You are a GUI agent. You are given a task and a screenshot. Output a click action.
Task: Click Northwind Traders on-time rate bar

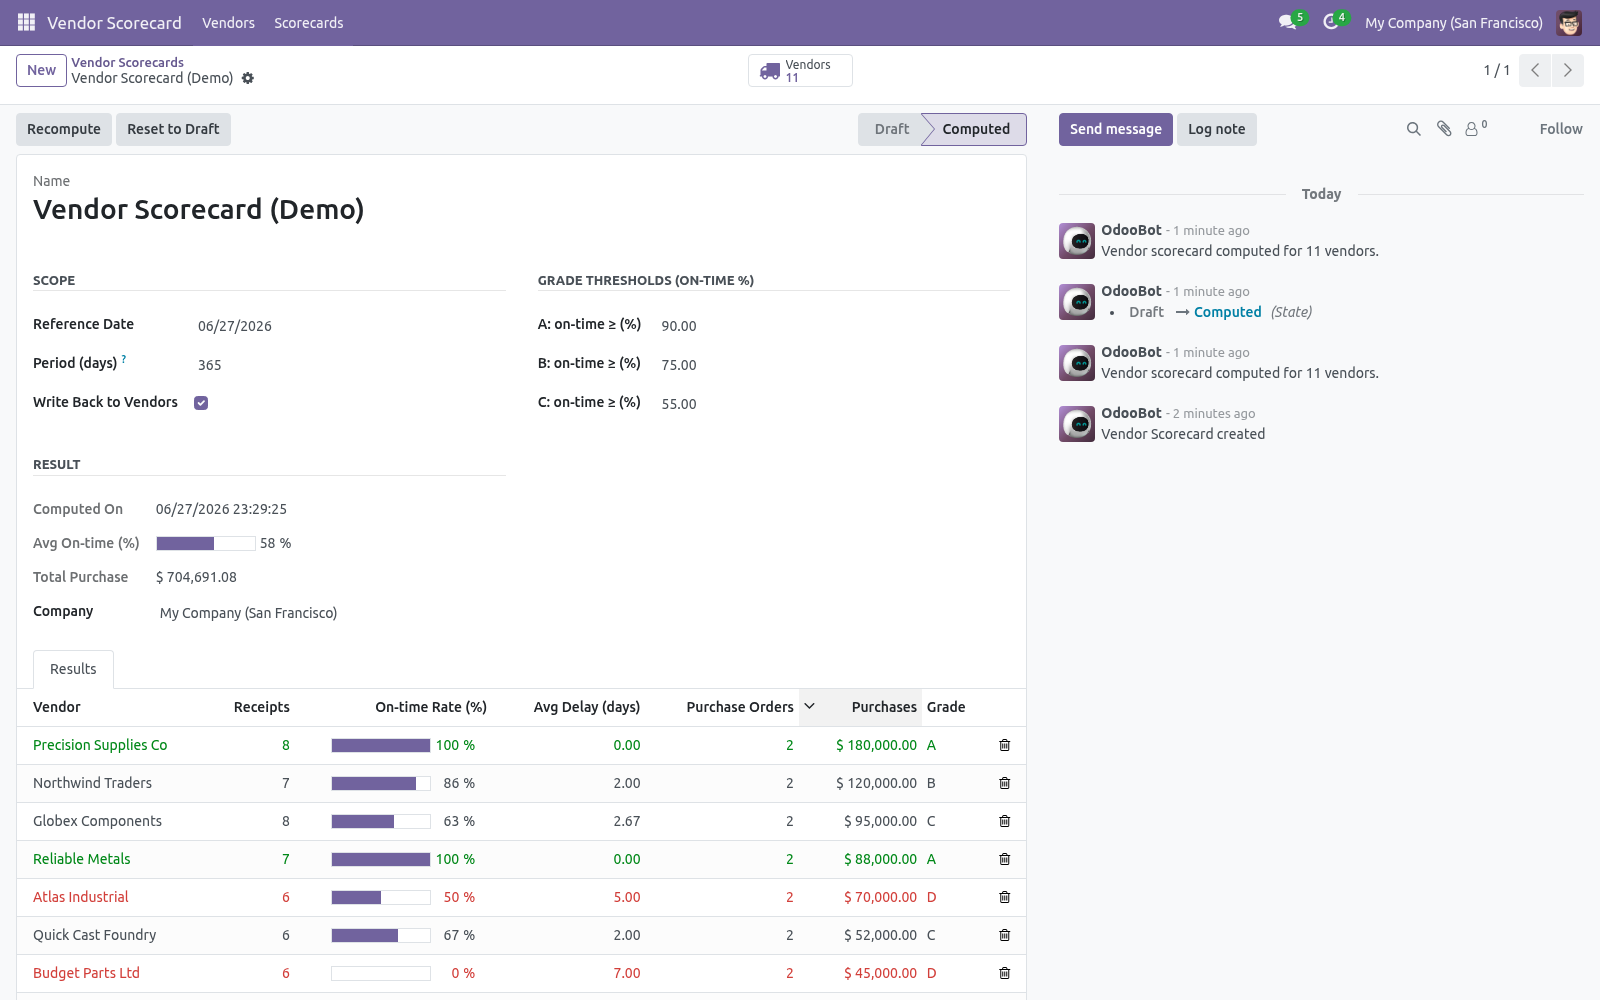coord(381,783)
